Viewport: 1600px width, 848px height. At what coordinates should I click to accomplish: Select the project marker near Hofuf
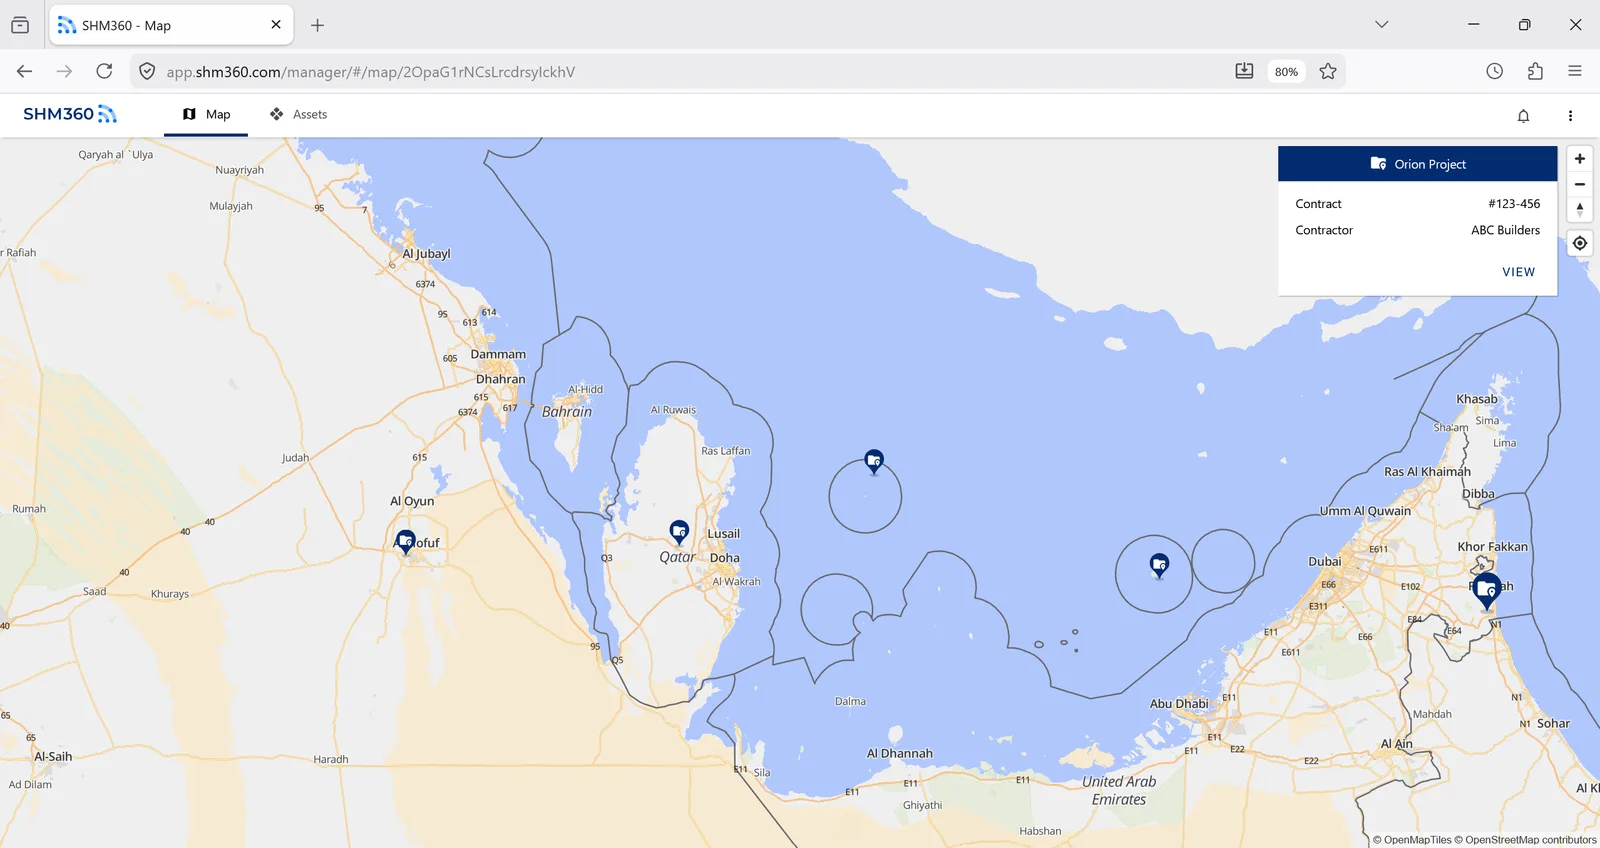[405, 542]
